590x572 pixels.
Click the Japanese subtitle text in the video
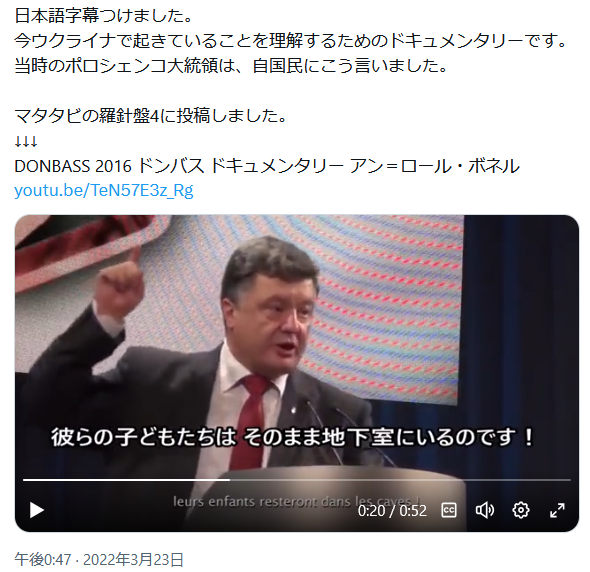pos(292,437)
